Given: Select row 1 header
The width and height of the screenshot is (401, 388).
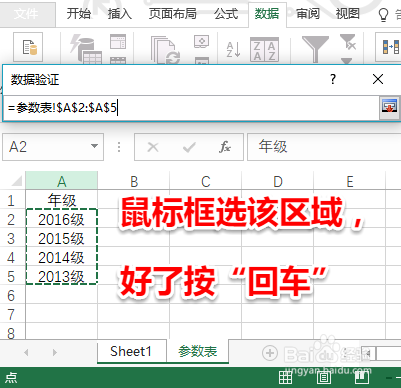Looking at the screenshot, I should pyautogui.click(x=12, y=200).
